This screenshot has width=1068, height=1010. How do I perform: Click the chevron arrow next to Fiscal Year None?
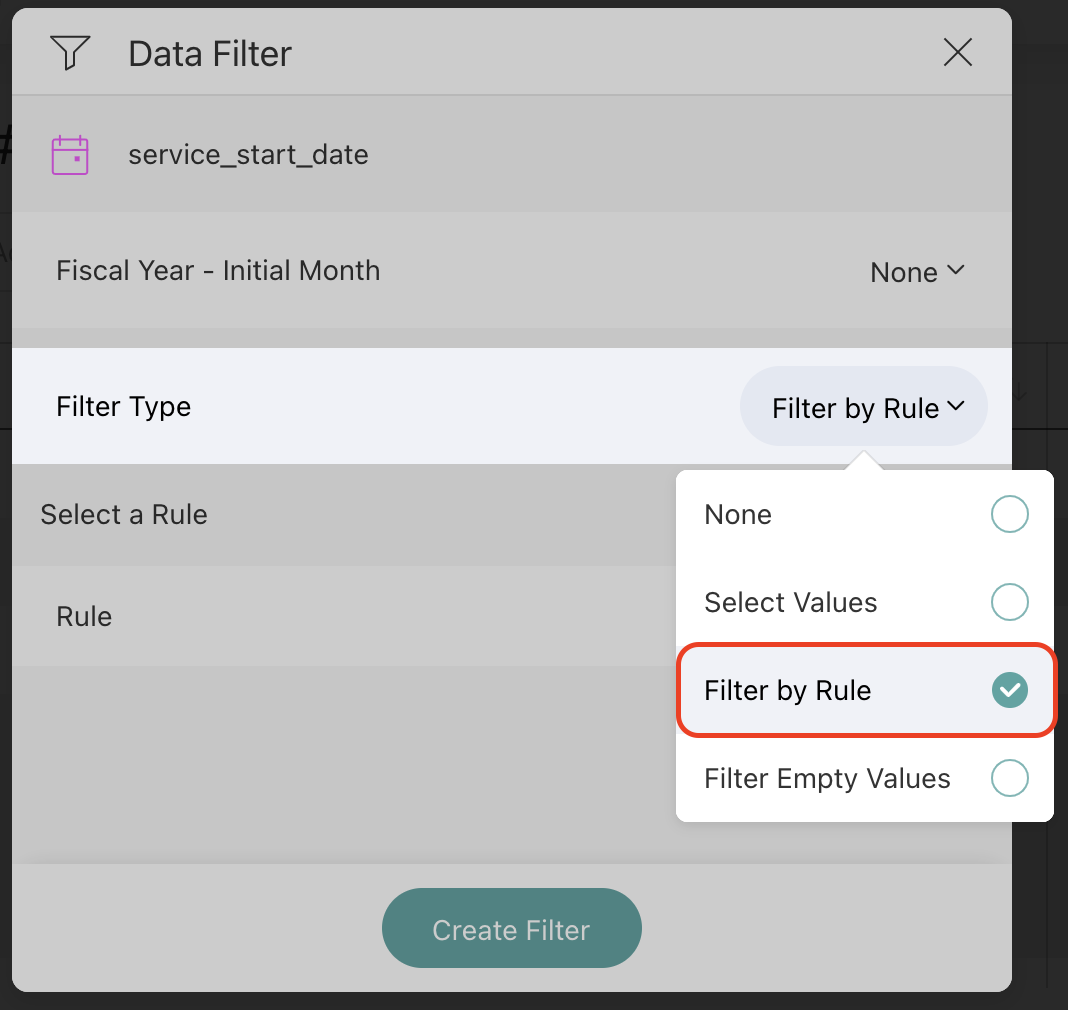(955, 270)
